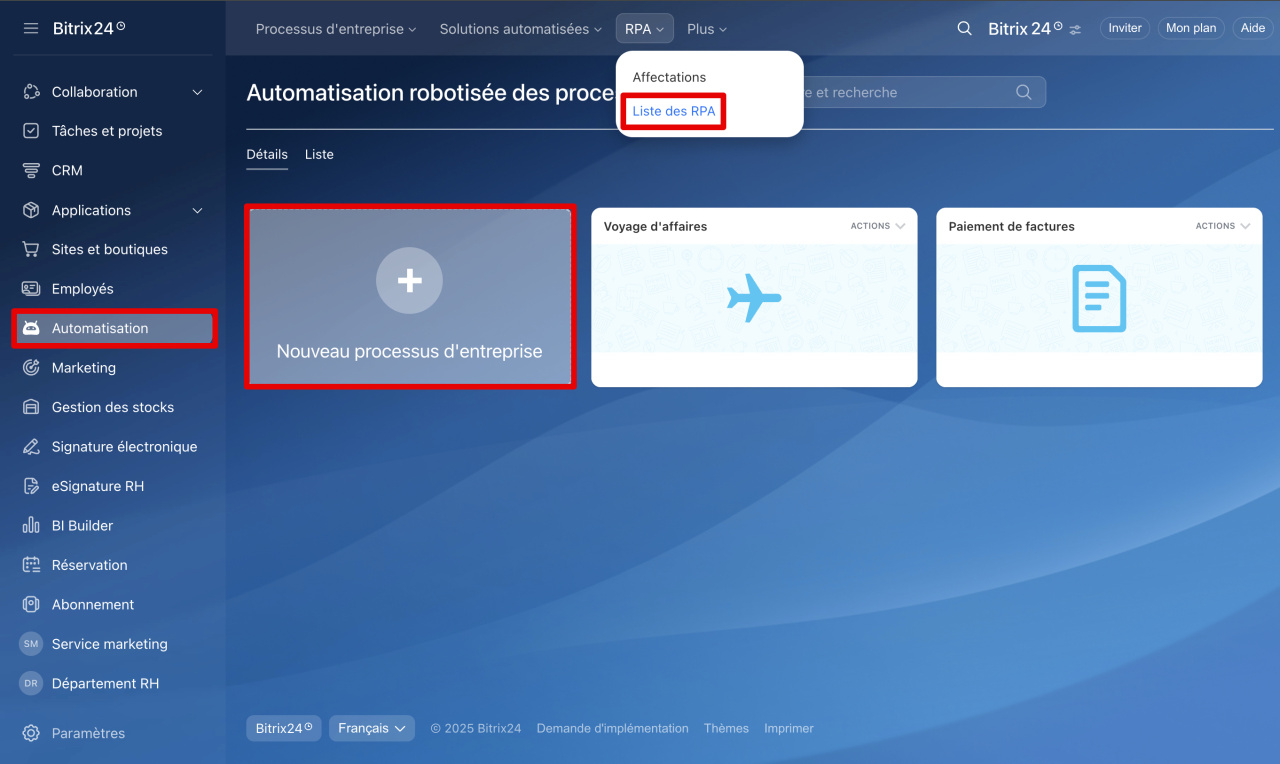Open the Processus d'entreprise dropdown

336,29
